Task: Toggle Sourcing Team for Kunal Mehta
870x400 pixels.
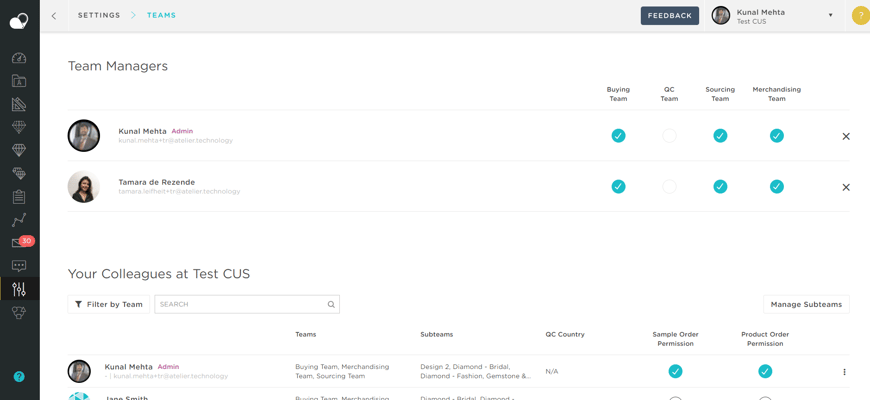Action: [x=720, y=135]
